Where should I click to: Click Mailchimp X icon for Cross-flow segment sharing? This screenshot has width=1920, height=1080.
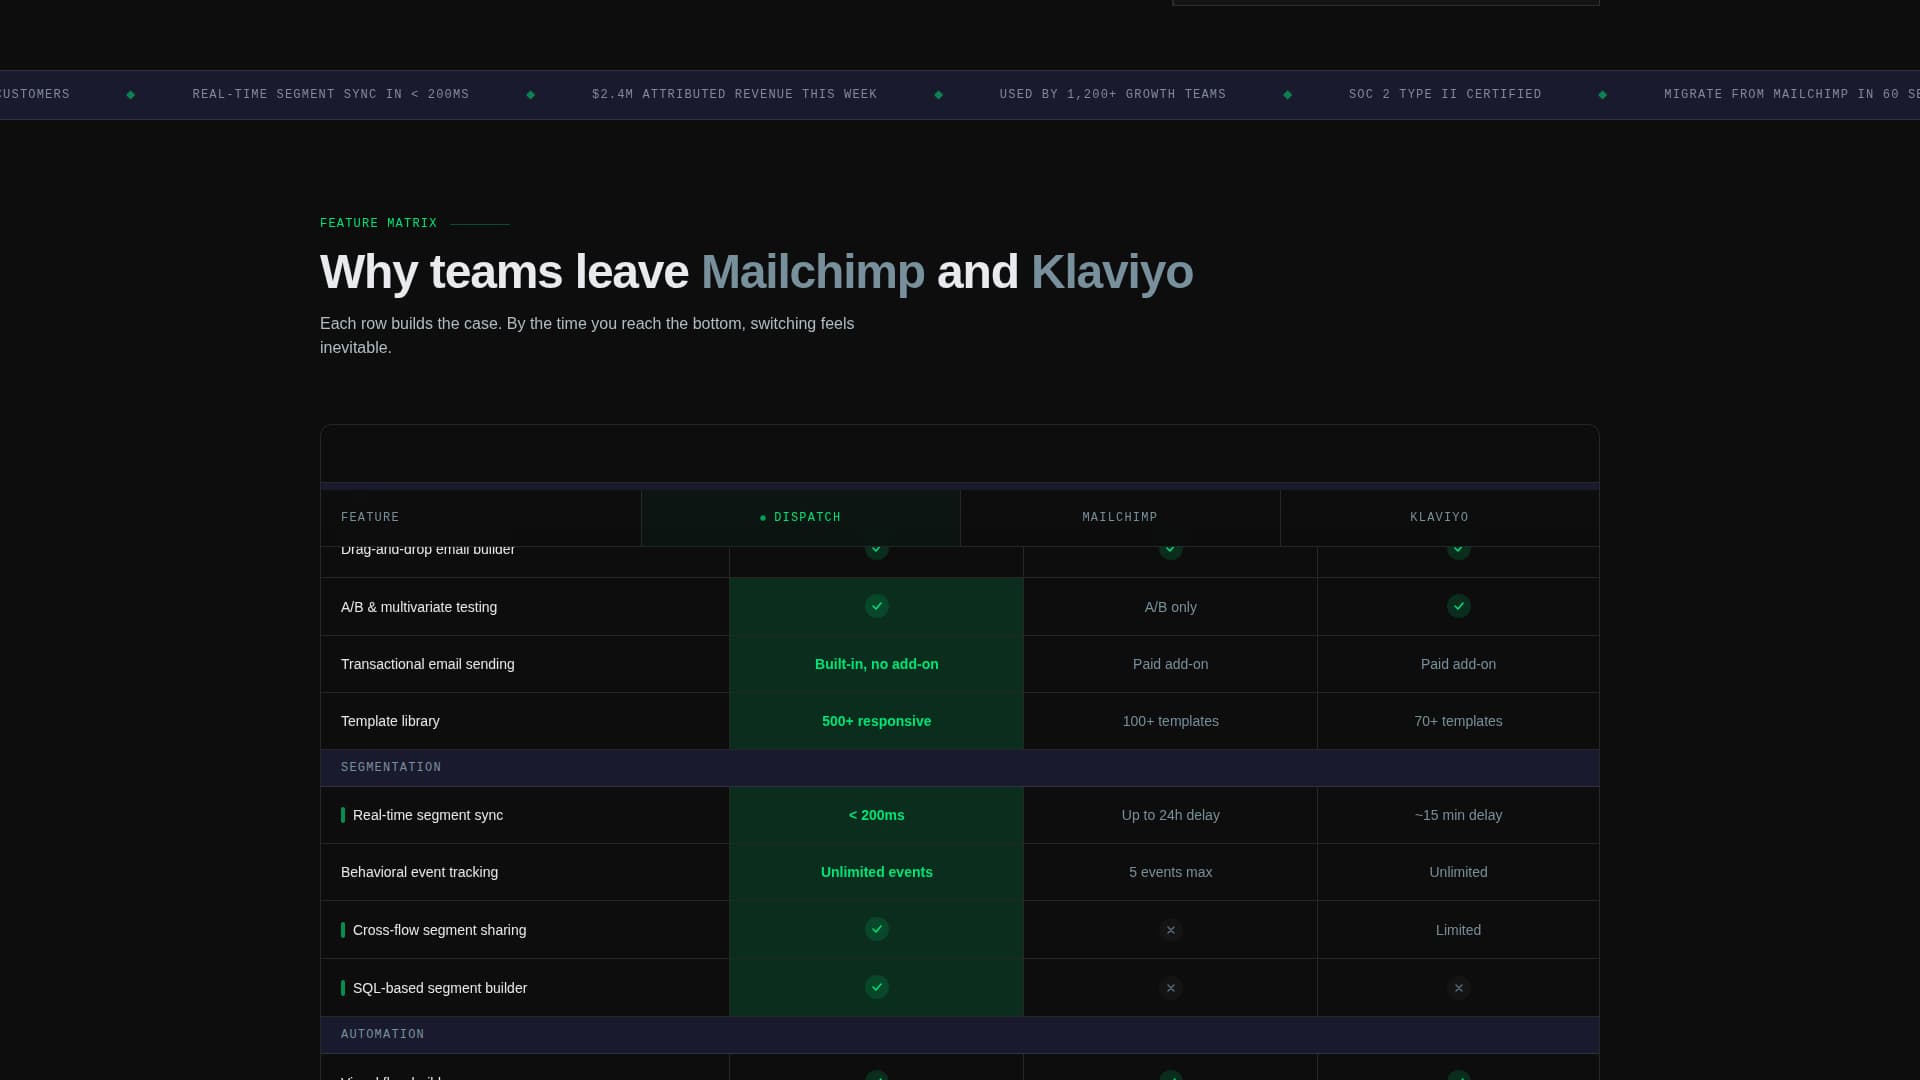pos(1170,930)
